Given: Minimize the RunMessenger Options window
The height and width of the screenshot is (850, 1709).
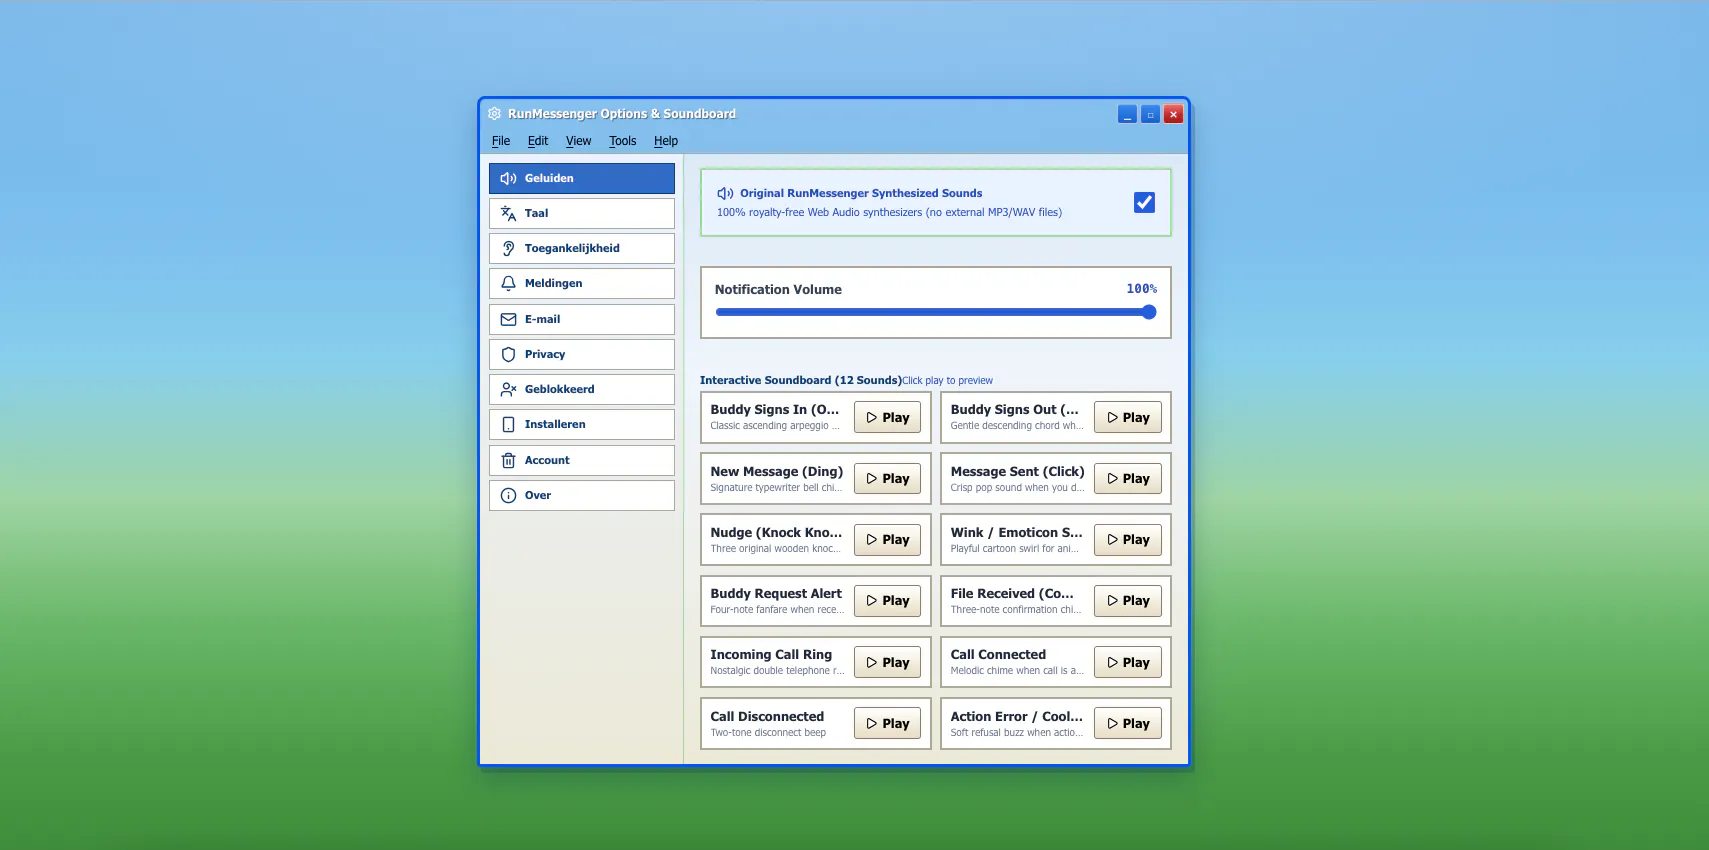Looking at the screenshot, I should pos(1127,114).
